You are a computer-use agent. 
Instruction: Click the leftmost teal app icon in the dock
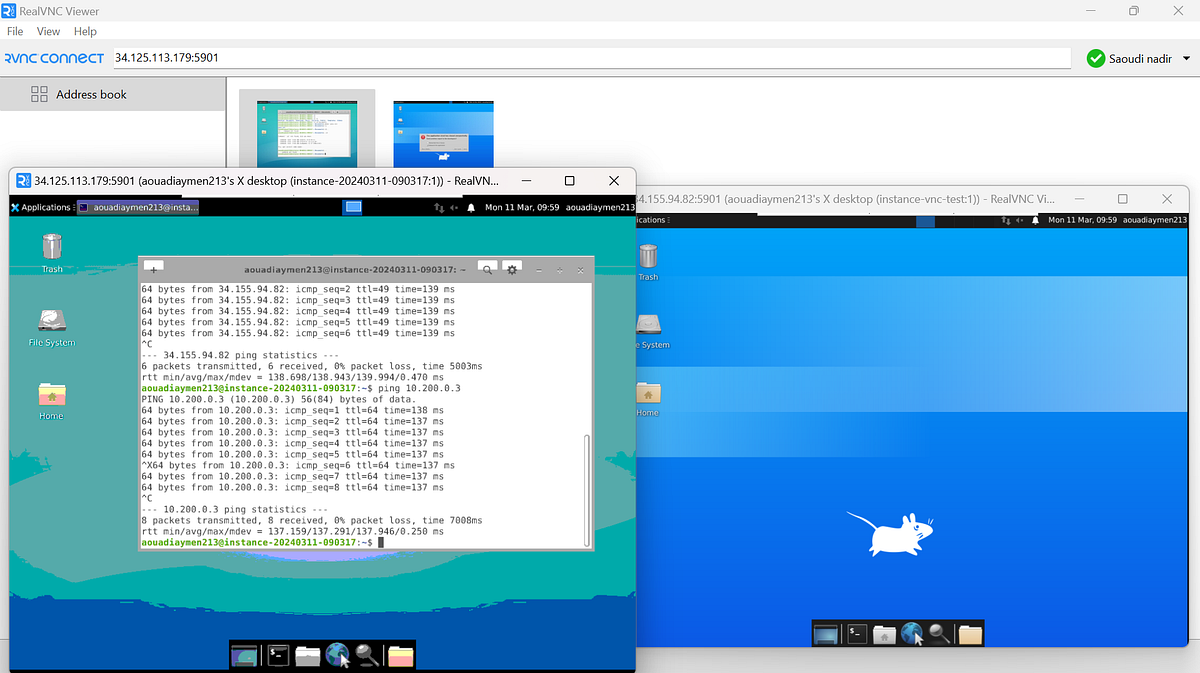click(x=245, y=655)
